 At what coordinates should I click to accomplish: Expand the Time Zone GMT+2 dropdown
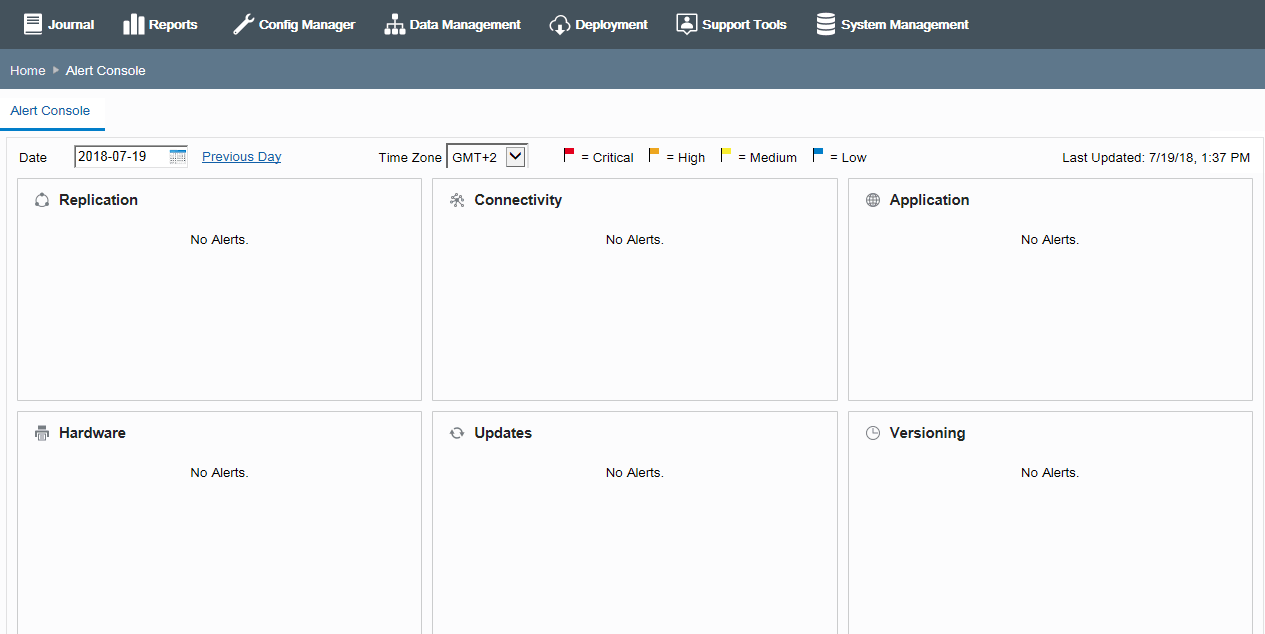[487, 156]
